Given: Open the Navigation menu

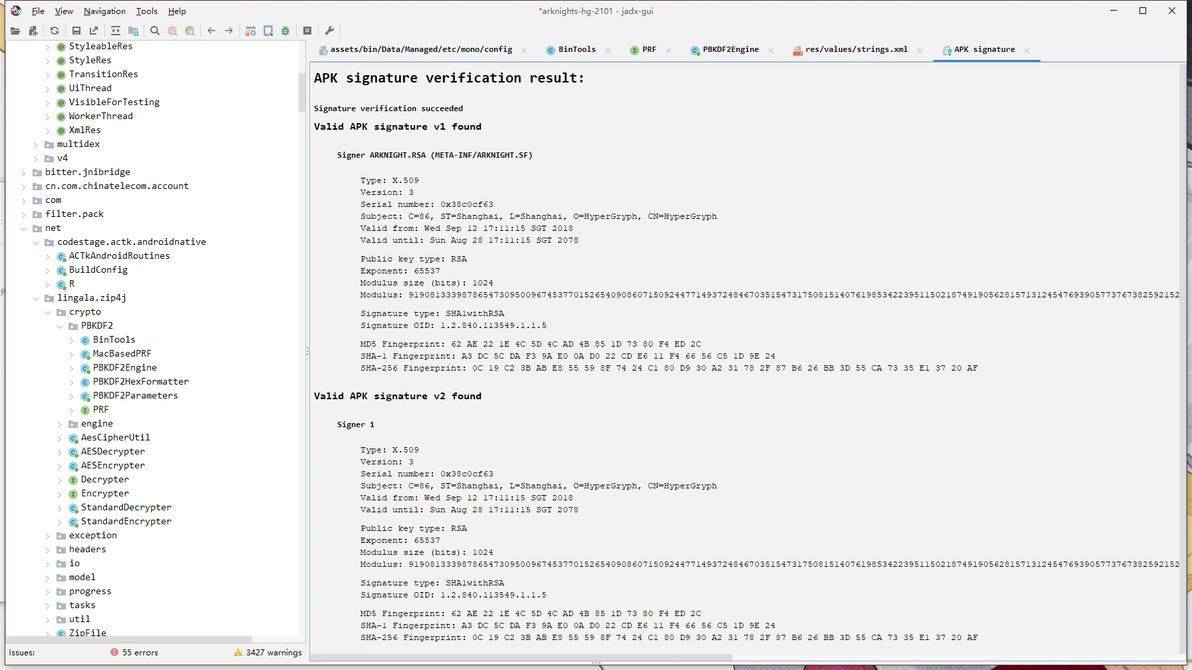Looking at the screenshot, I should (104, 11).
